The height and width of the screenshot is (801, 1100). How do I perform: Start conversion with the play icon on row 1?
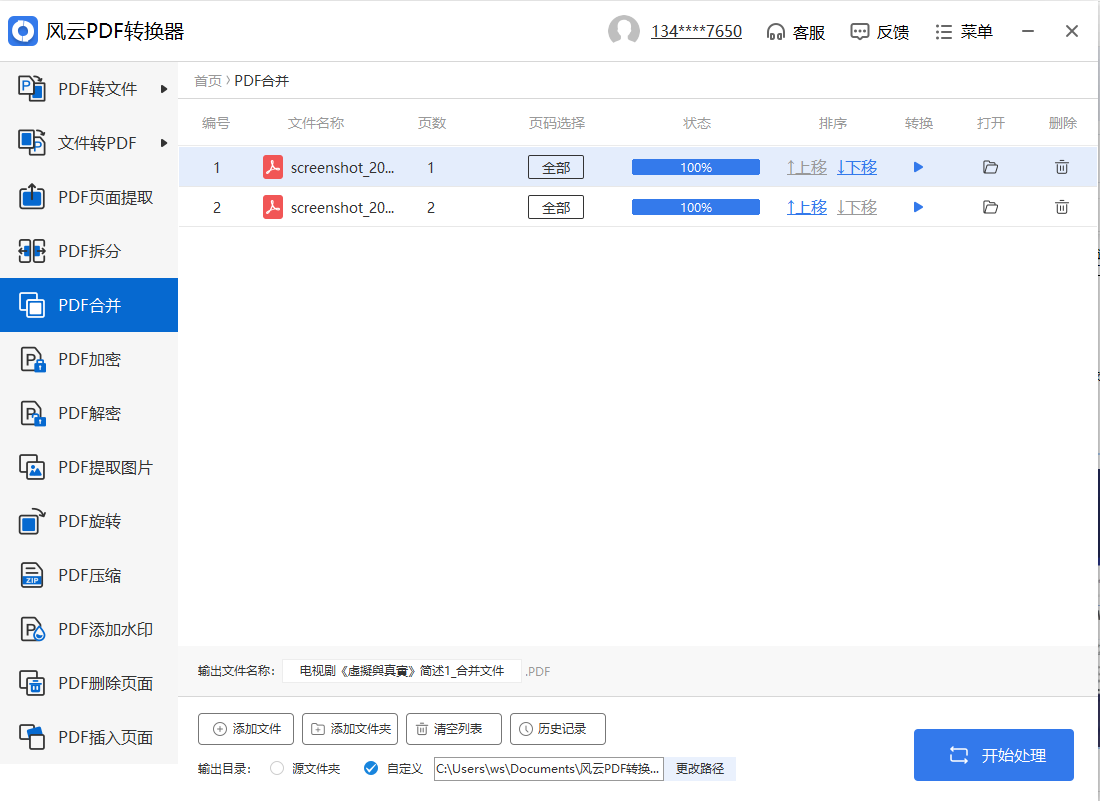coord(918,167)
